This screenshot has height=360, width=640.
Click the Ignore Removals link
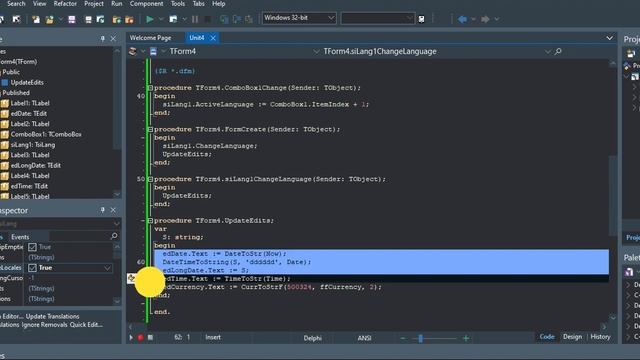point(44,325)
